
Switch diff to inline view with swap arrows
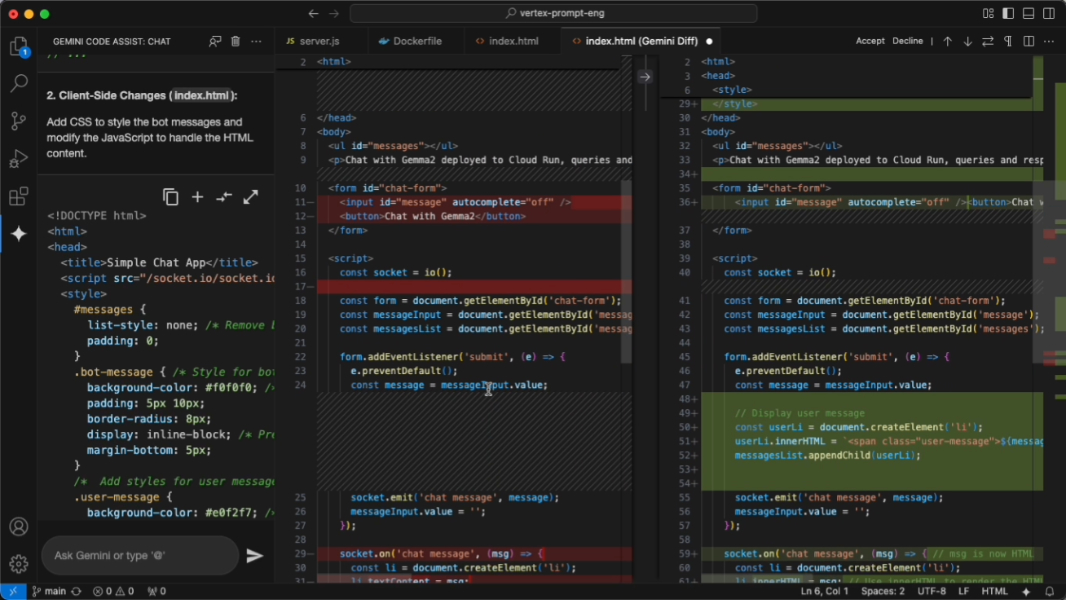[x=987, y=41]
